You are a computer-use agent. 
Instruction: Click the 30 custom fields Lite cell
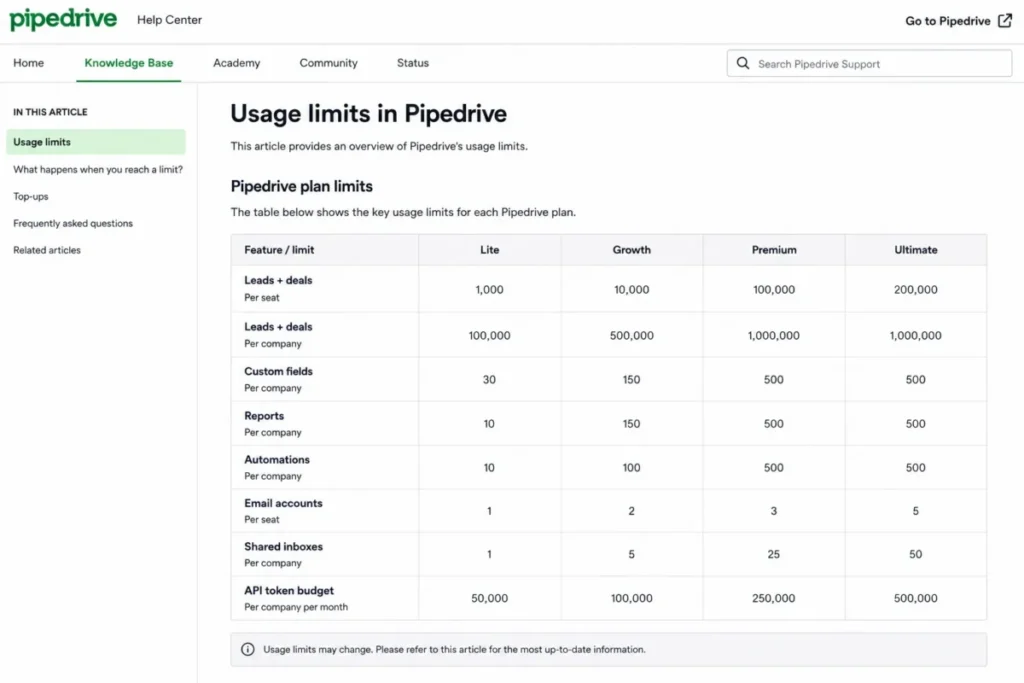[x=489, y=379]
